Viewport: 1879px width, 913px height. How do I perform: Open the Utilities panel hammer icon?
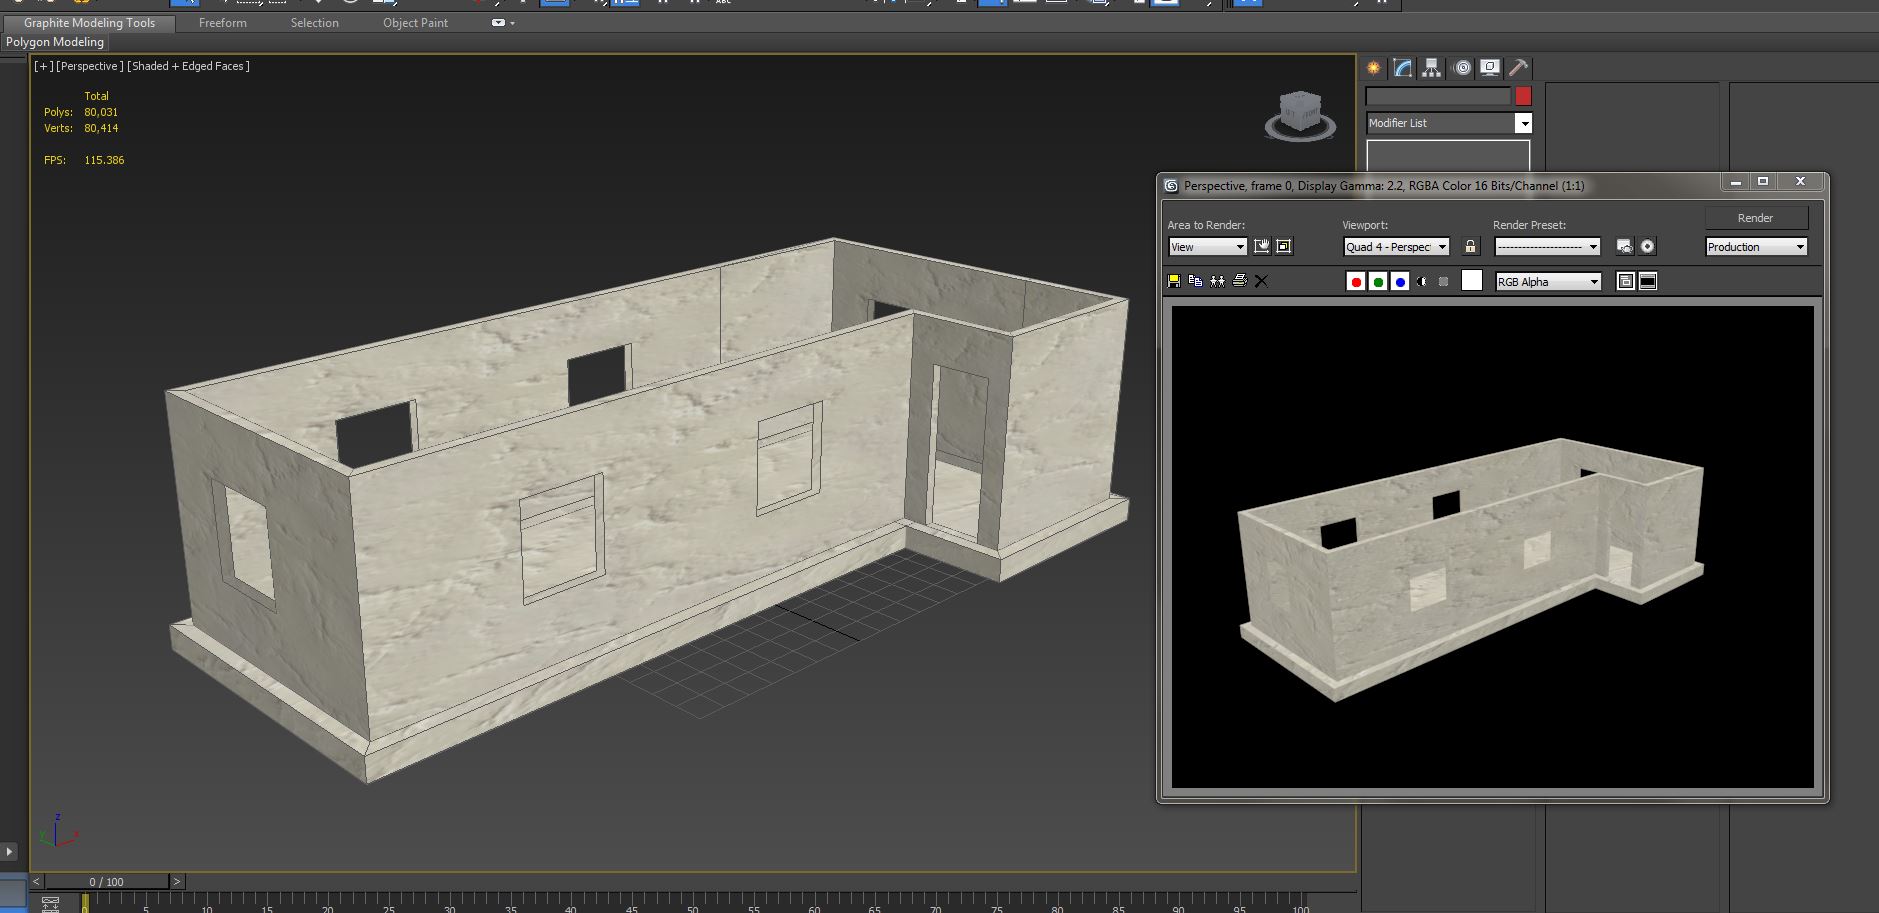click(x=1519, y=67)
